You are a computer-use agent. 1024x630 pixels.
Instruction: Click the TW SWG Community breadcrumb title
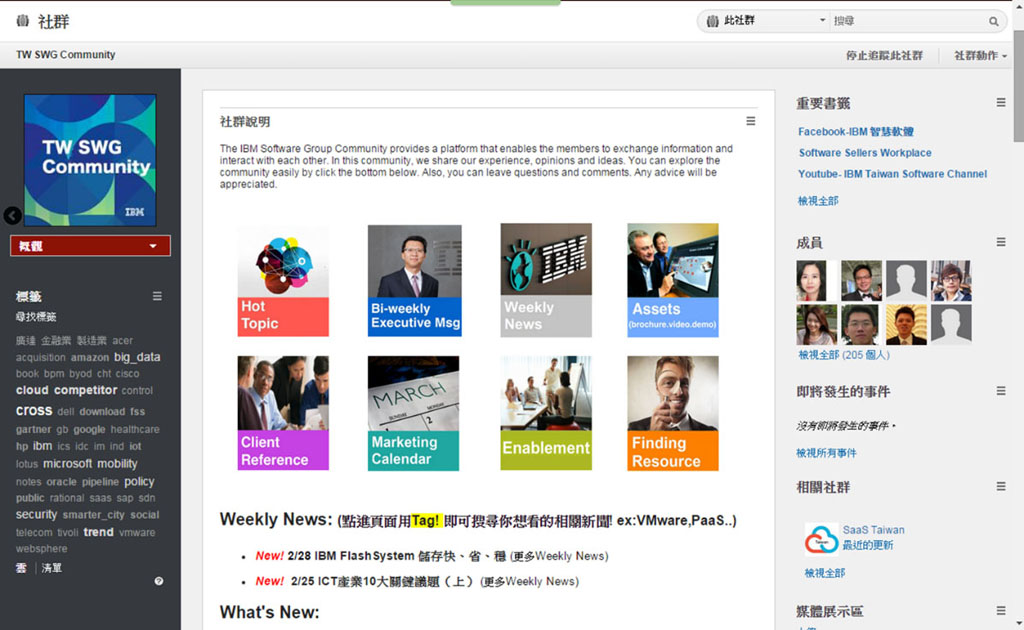click(65, 55)
